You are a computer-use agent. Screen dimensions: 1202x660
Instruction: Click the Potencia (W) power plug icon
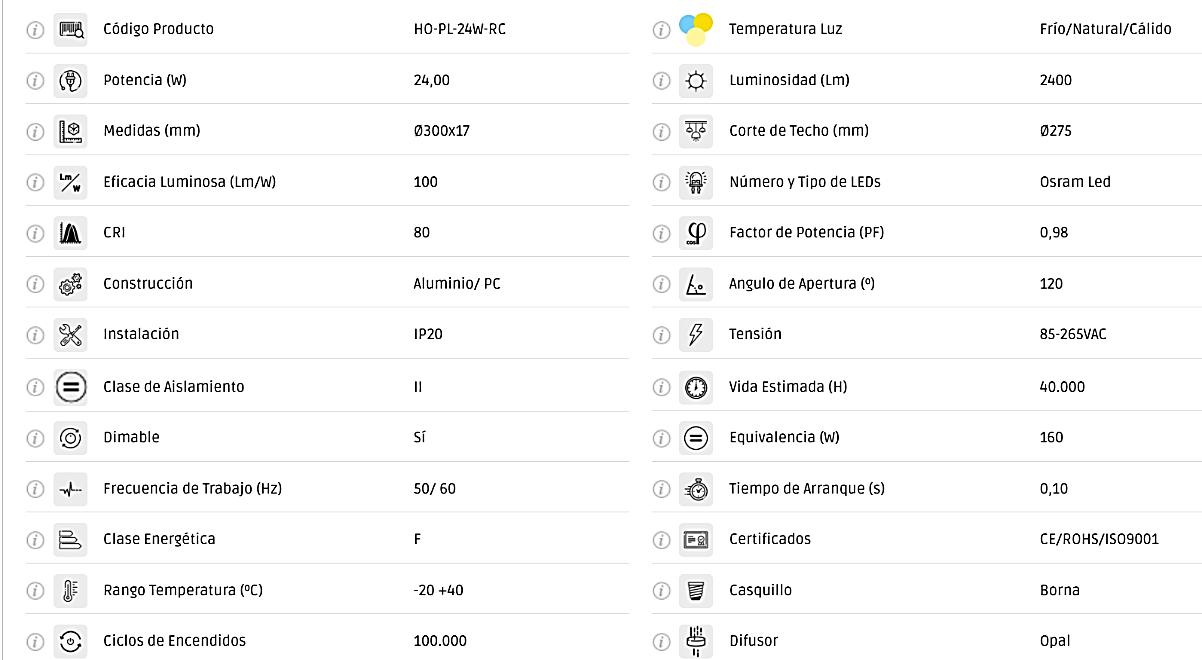pyautogui.click(x=70, y=80)
